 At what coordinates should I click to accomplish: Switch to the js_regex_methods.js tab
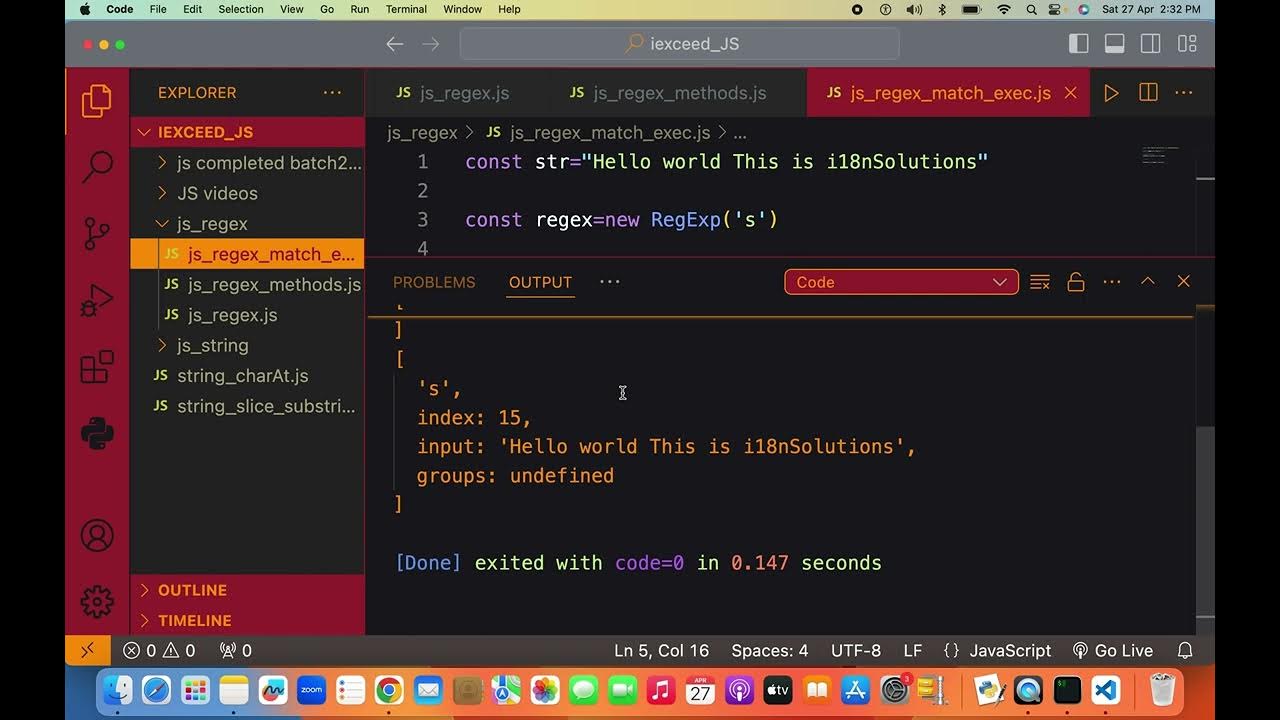tap(679, 93)
